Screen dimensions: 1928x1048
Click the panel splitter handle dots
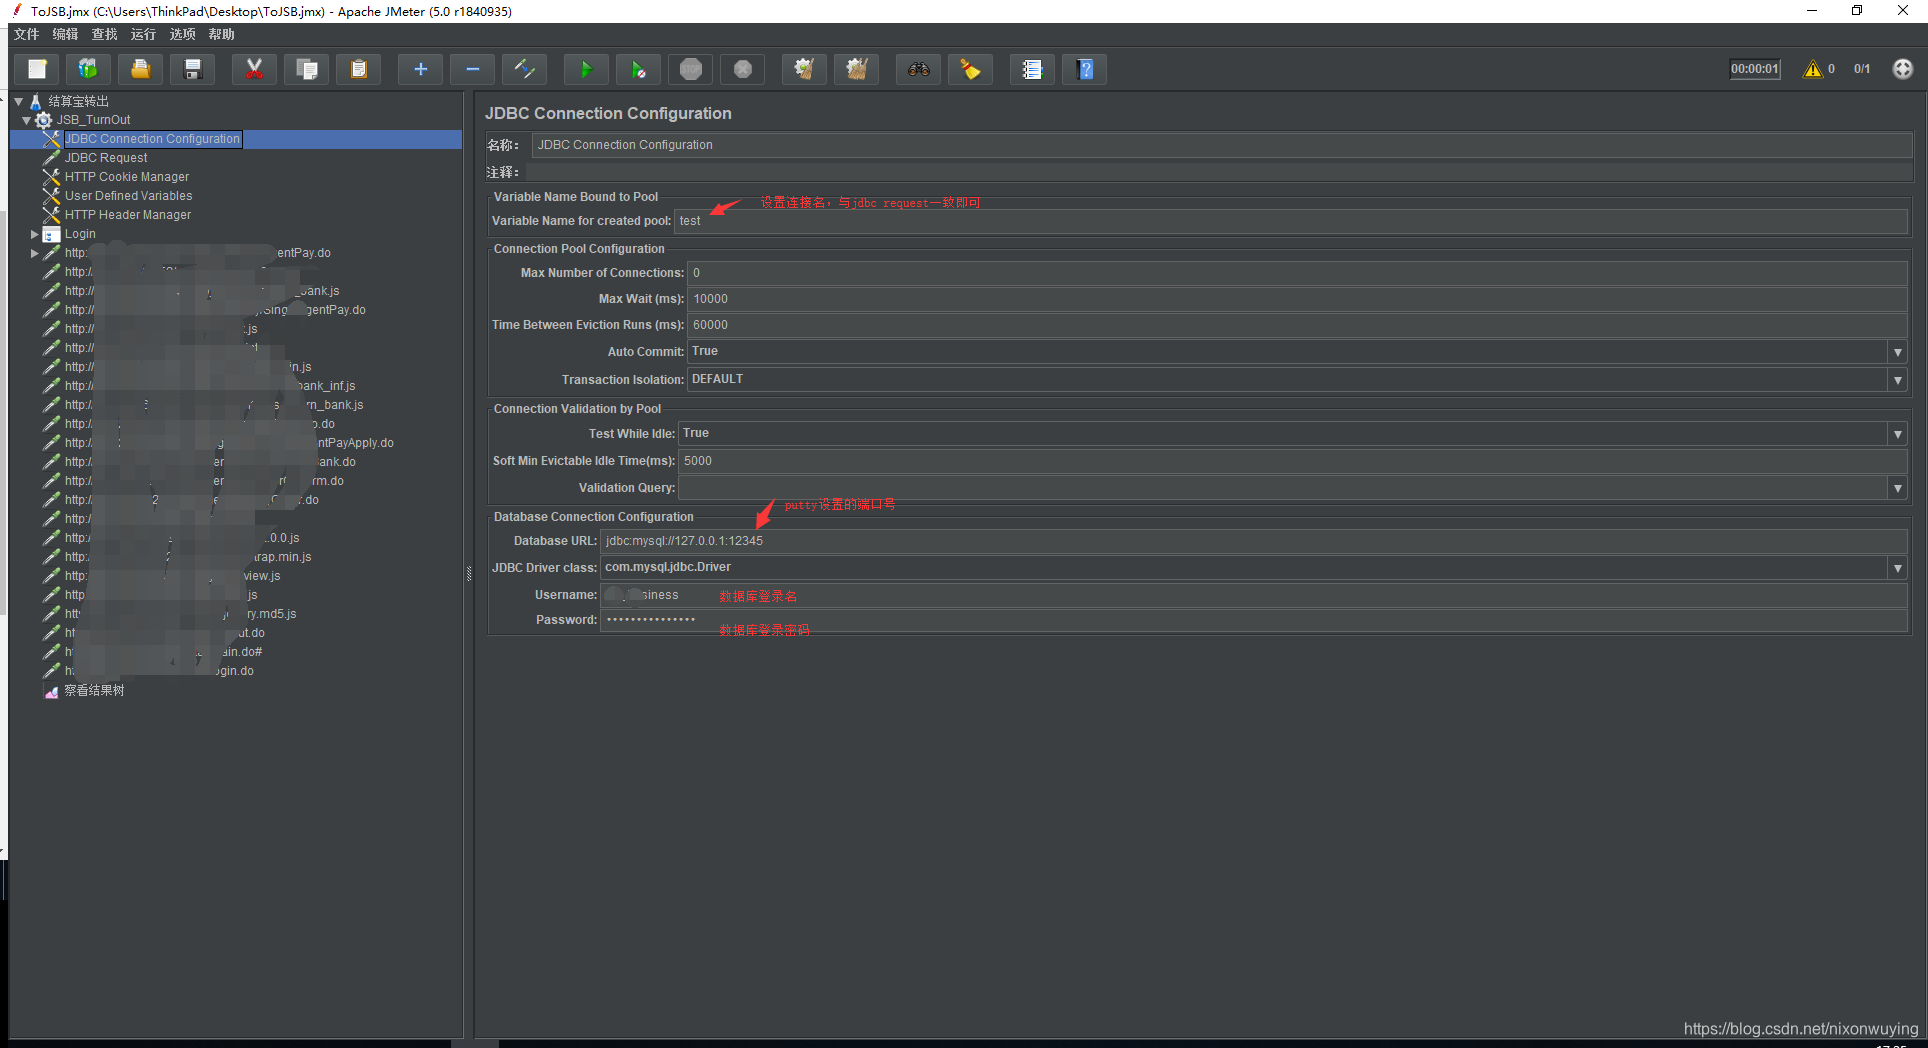[469, 573]
